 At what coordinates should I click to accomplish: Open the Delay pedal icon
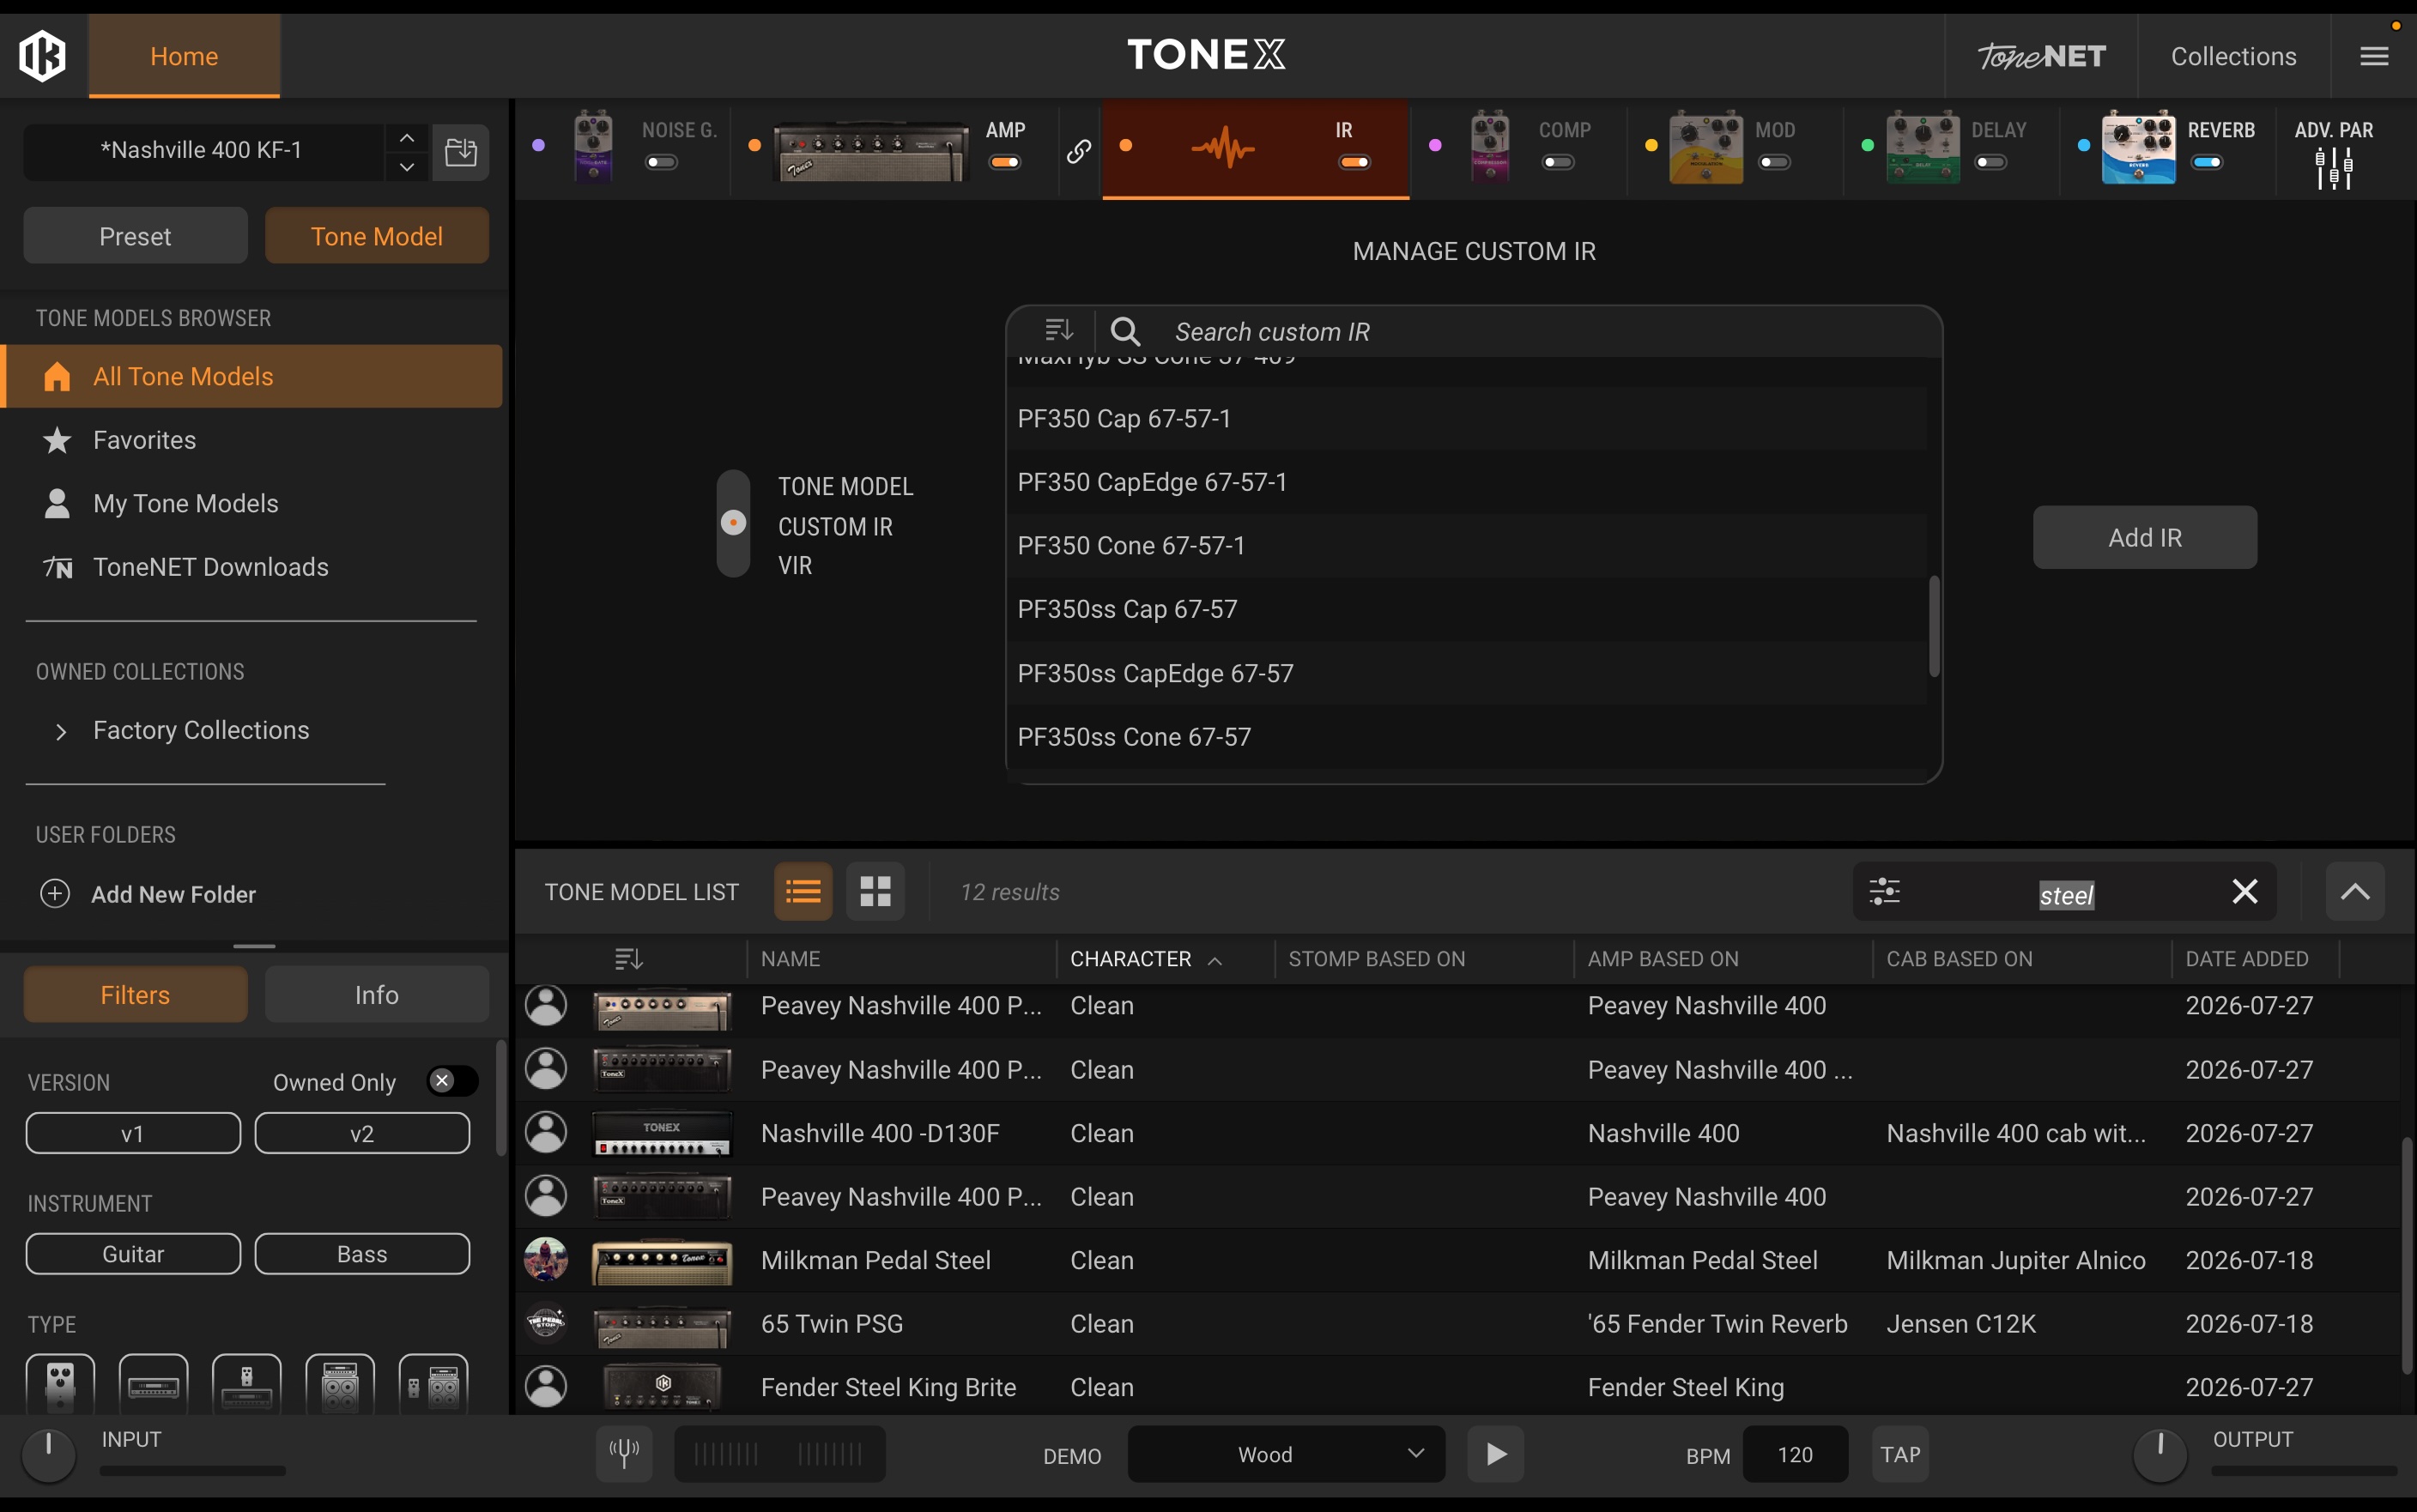click(x=1923, y=147)
